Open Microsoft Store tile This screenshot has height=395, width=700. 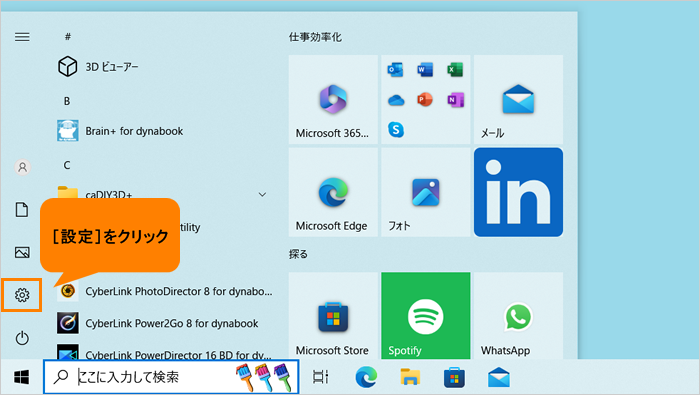click(x=333, y=316)
